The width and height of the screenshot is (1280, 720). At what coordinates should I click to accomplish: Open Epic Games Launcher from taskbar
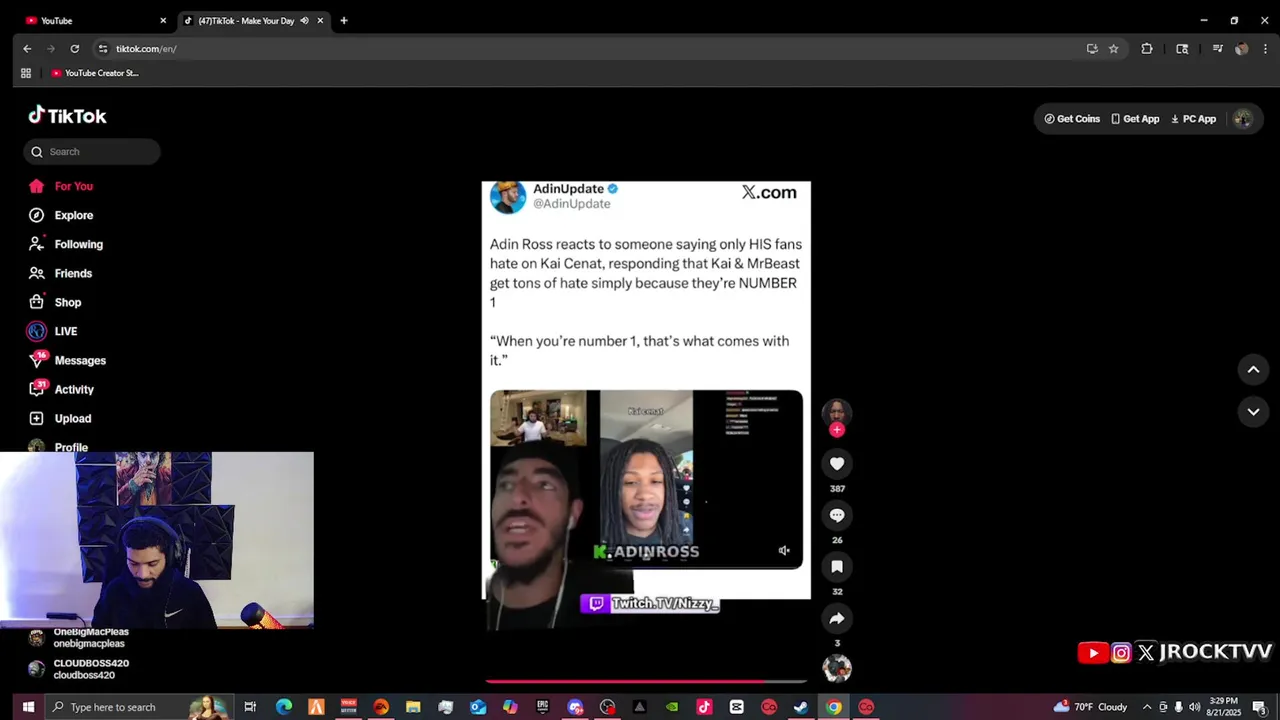tap(543, 707)
